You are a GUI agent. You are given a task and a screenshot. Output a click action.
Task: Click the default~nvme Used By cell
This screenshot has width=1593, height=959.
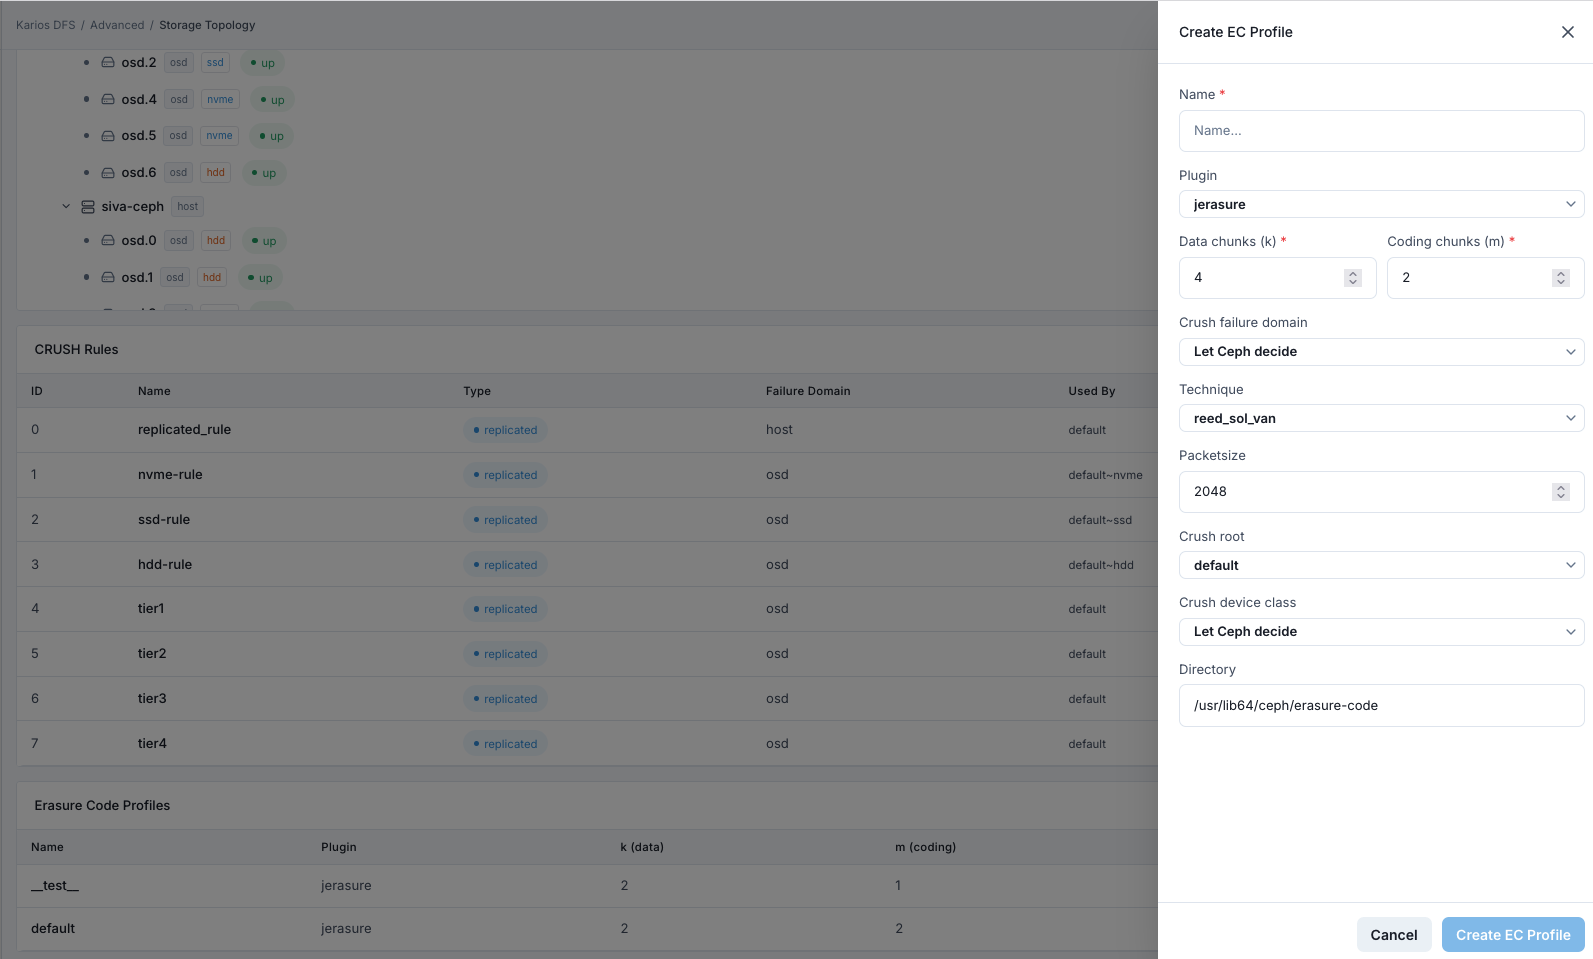point(1105,475)
